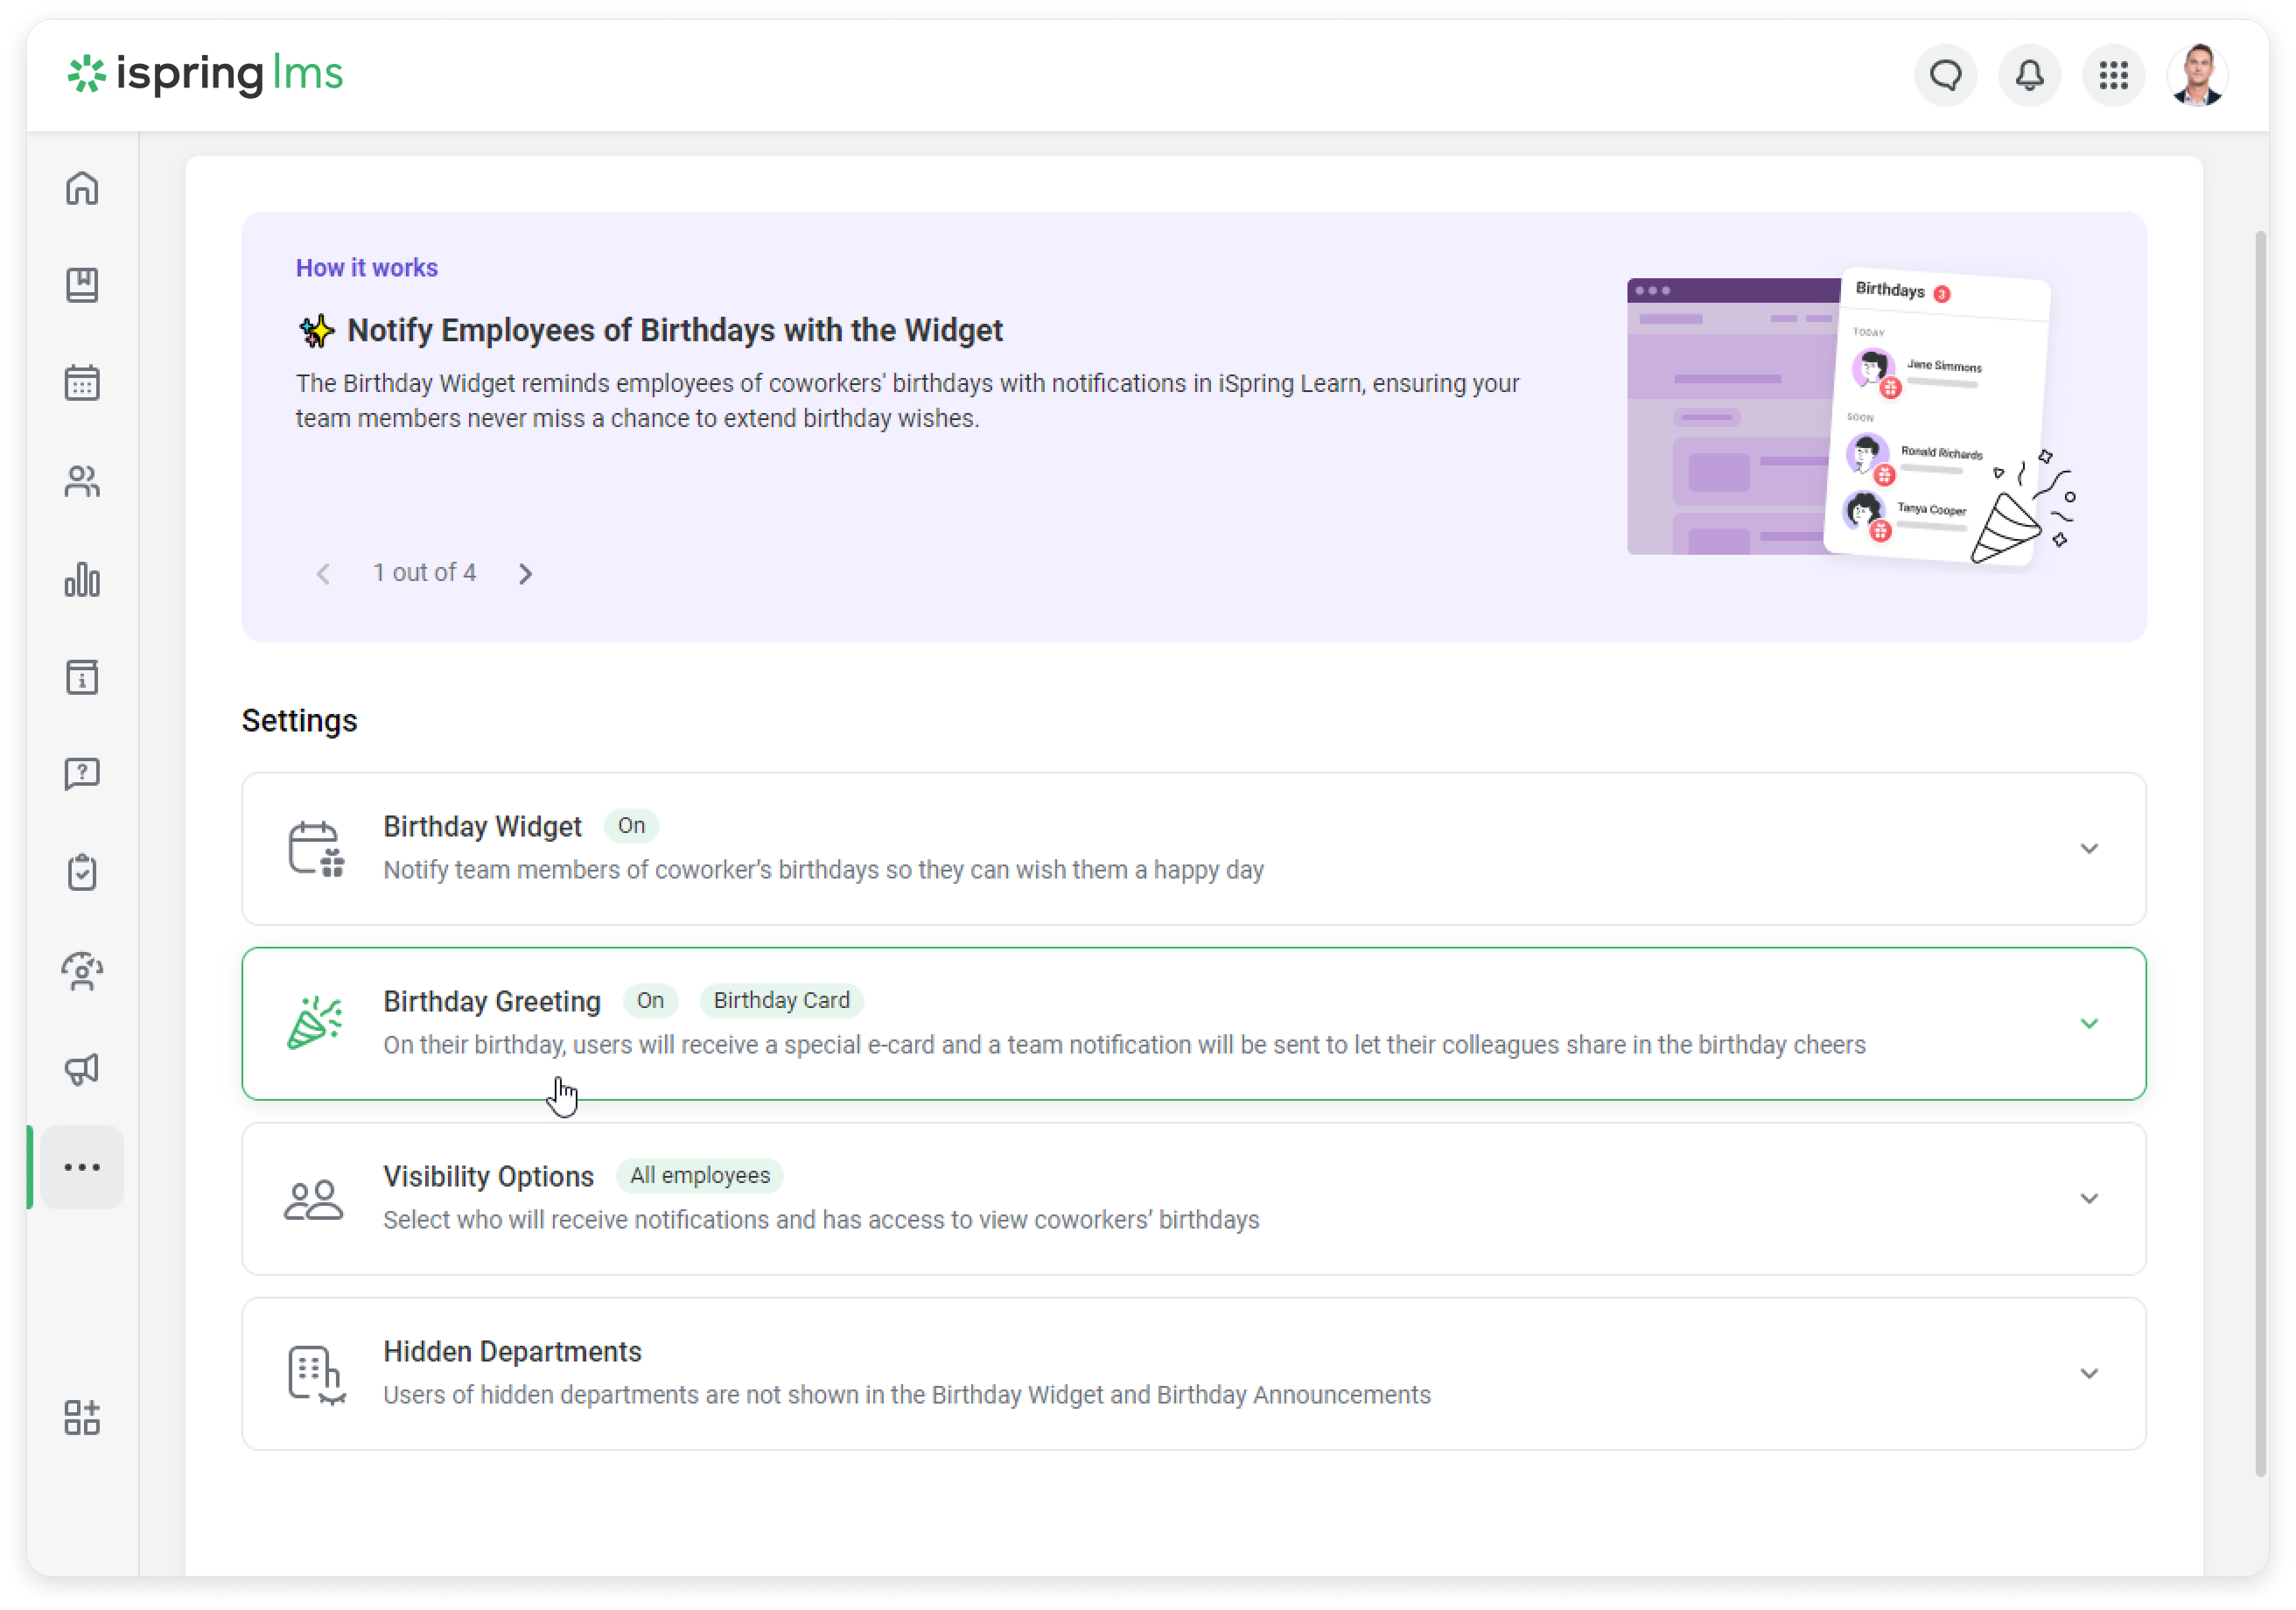This screenshot has width=2296, height=1610.
Task: Click the notifications bell icon
Action: pos(2029,75)
